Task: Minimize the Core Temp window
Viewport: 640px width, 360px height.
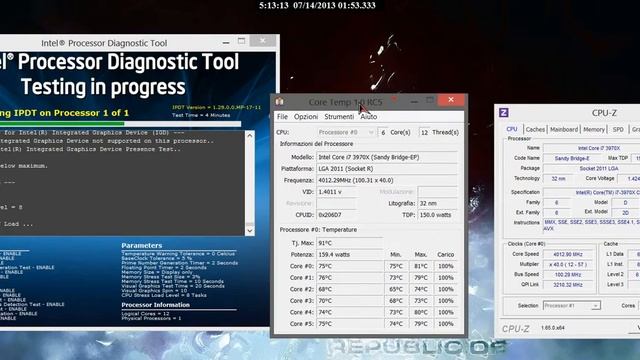Action: tap(414, 100)
